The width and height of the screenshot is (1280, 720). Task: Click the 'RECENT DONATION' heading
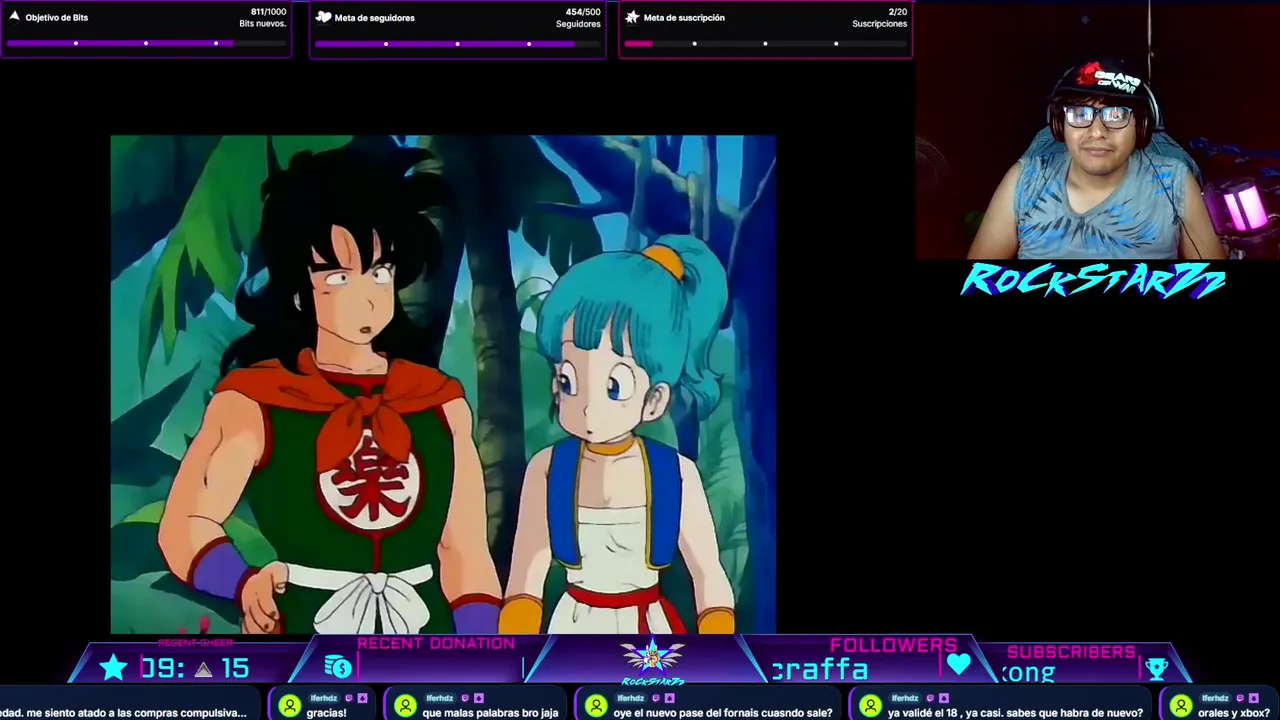tap(436, 643)
